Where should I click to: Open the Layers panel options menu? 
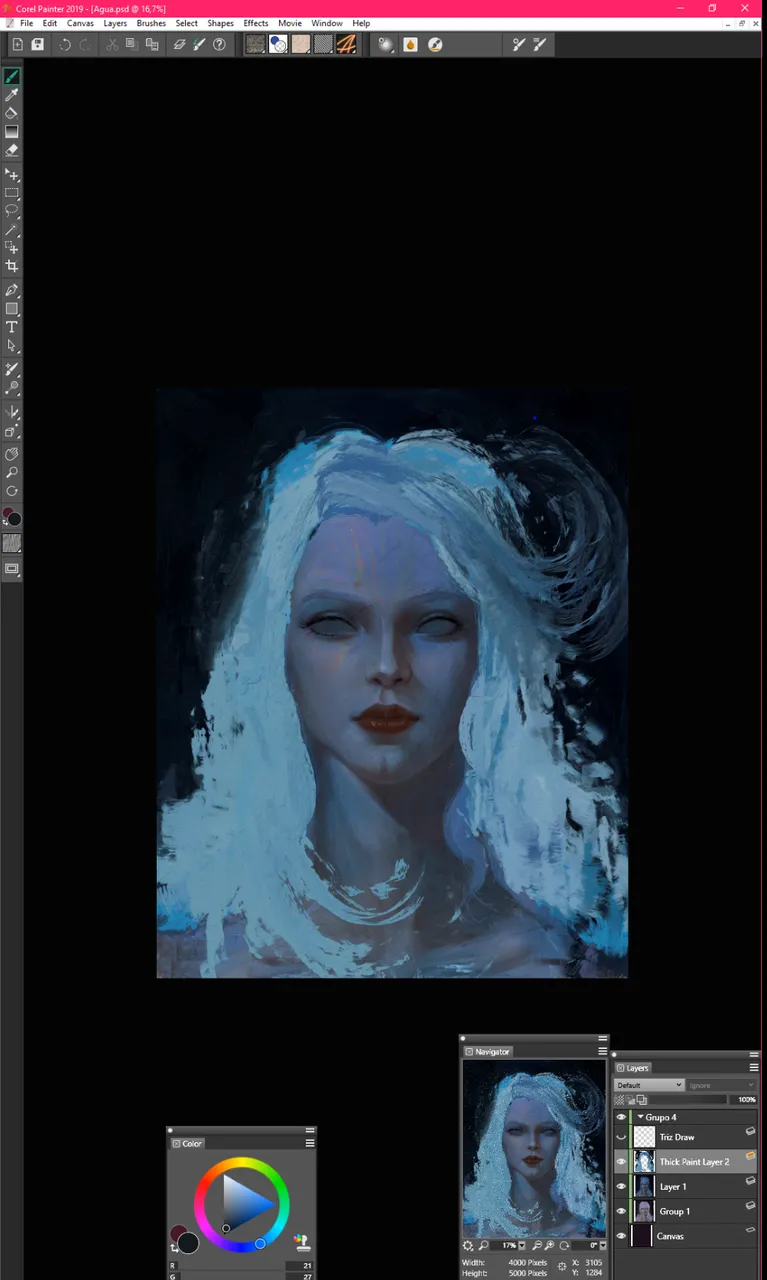pyautogui.click(x=753, y=1068)
